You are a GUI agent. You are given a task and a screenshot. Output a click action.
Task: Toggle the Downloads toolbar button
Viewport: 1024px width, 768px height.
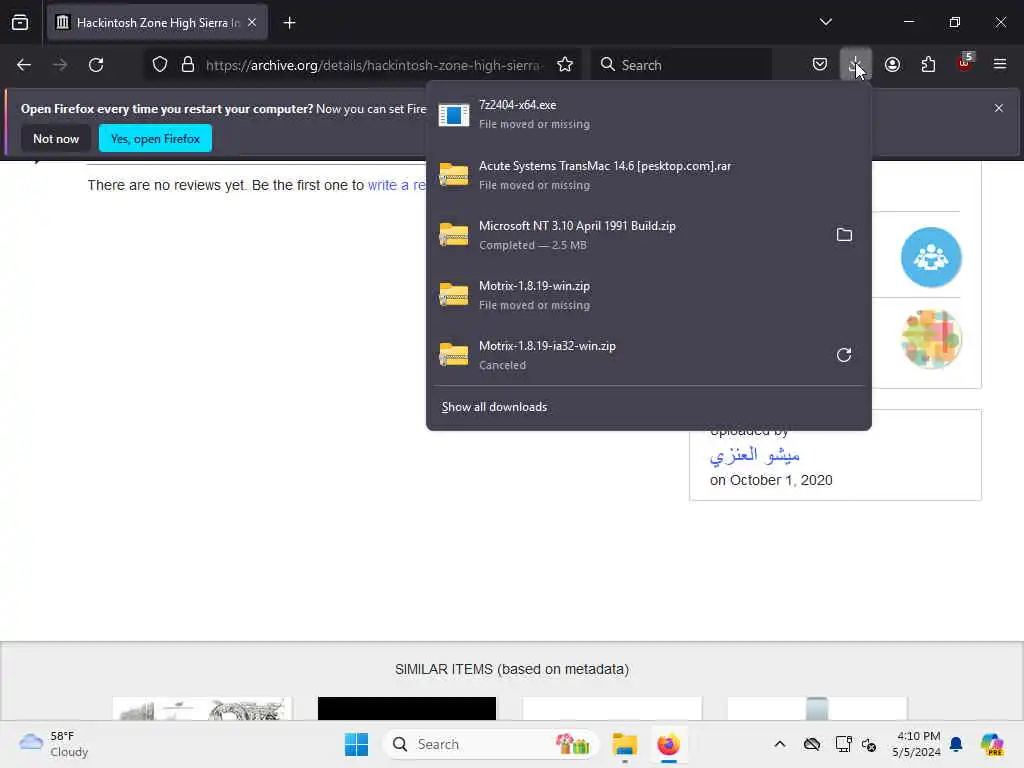[x=856, y=65]
